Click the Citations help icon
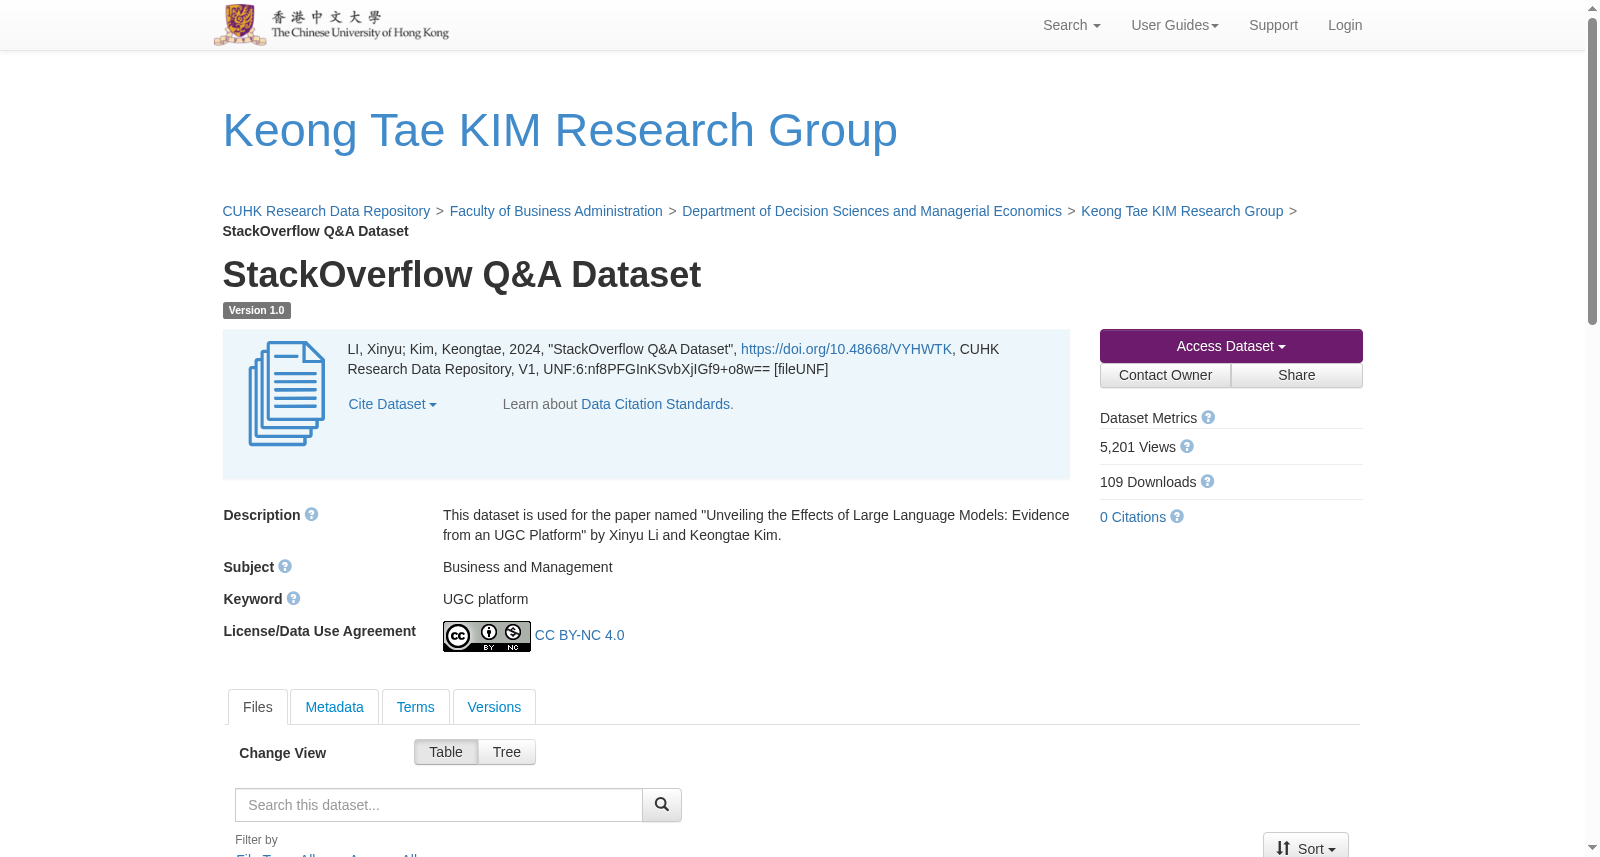Image resolution: width=1600 pixels, height=857 pixels. [1177, 516]
